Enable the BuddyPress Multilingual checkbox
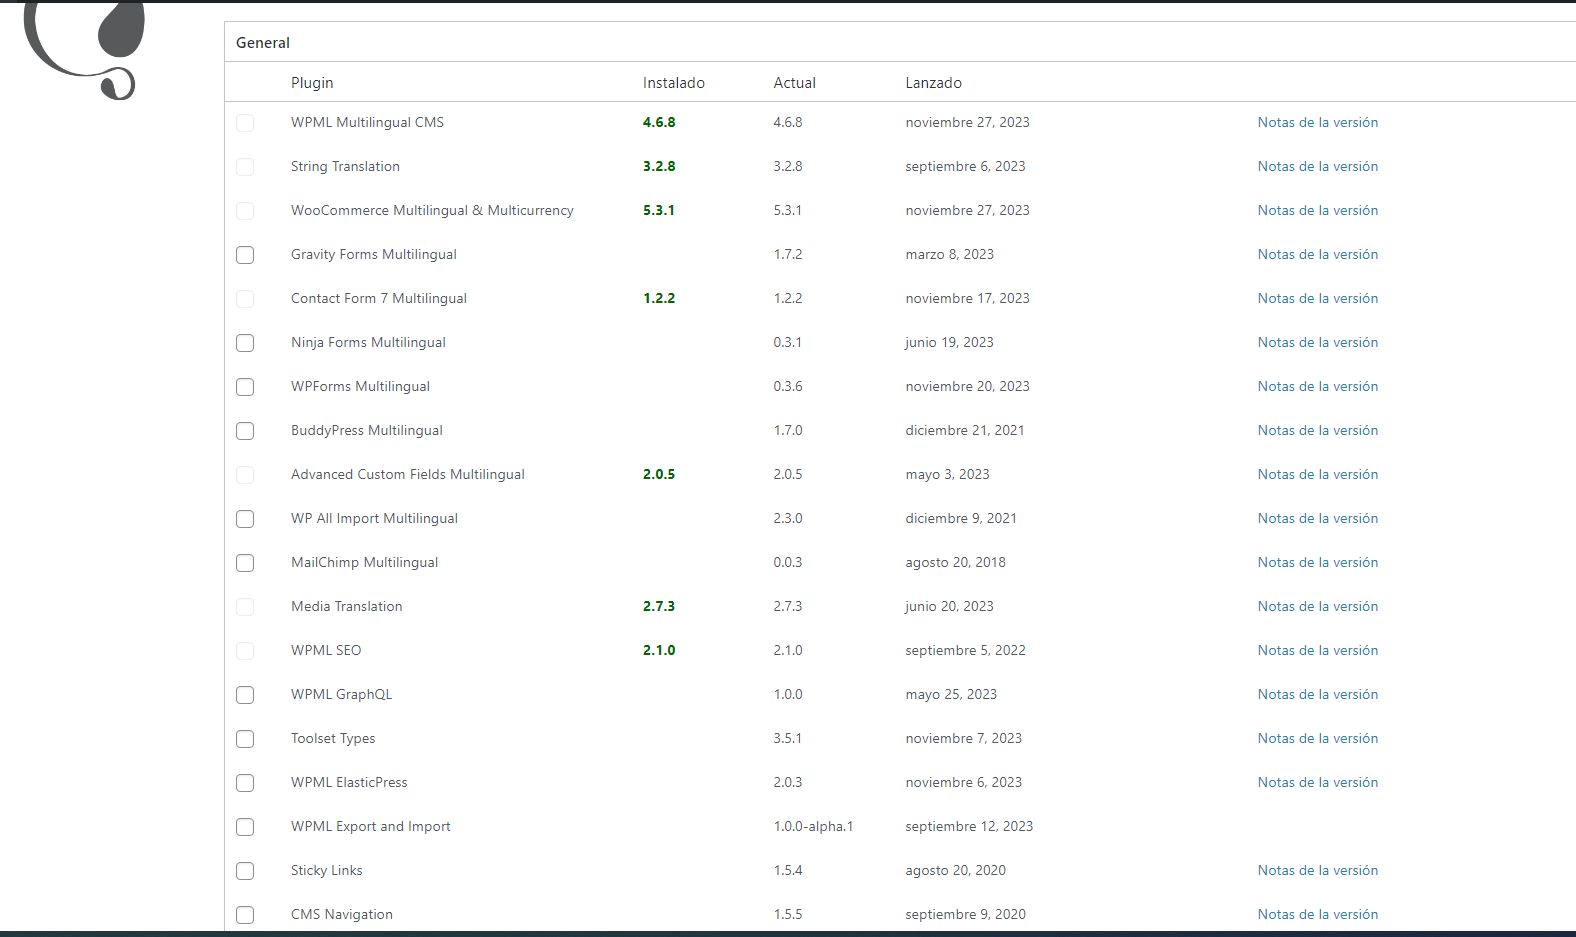The width and height of the screenshot is (1576, 937). 245,431
